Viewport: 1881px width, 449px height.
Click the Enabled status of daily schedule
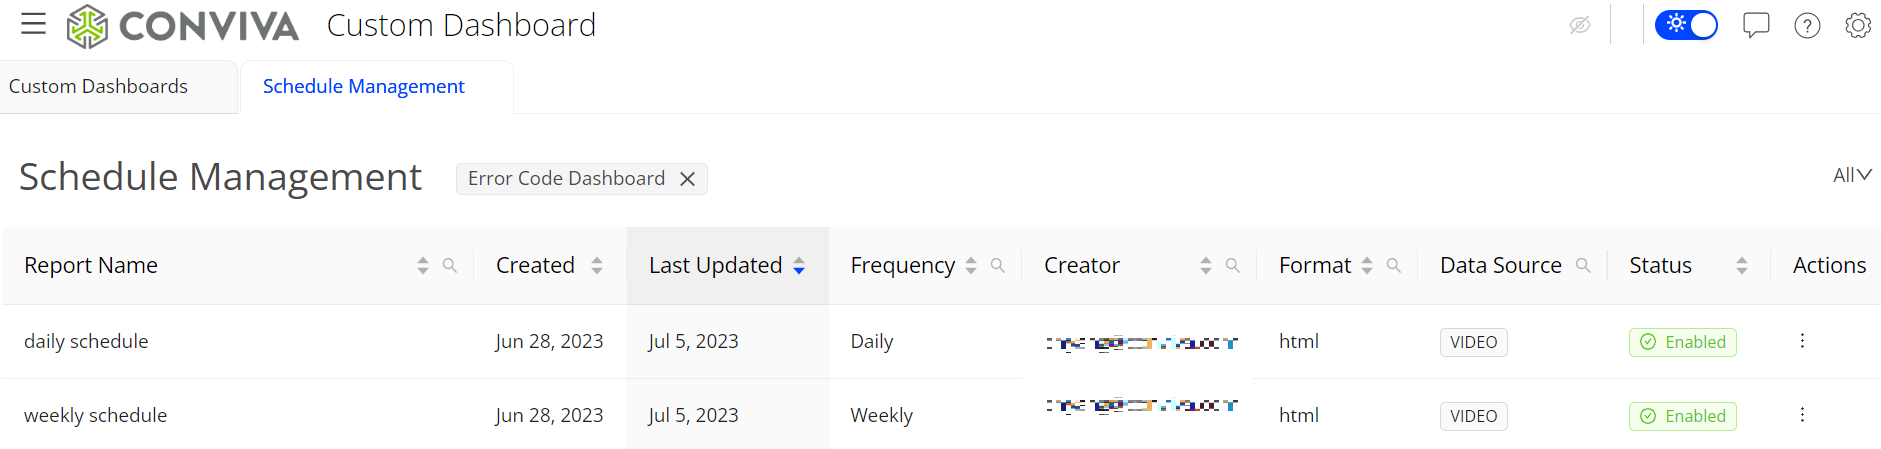pos(1683,342)
